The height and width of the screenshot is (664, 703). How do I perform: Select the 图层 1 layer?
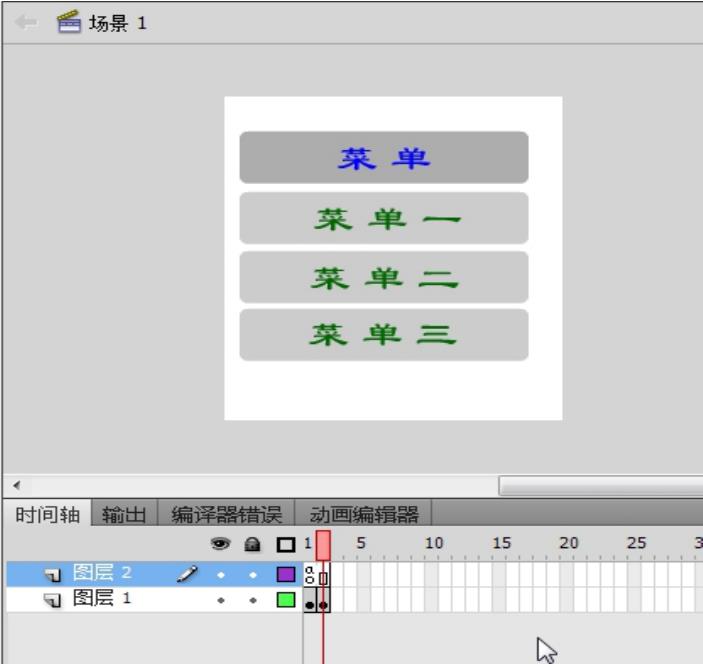155,599
